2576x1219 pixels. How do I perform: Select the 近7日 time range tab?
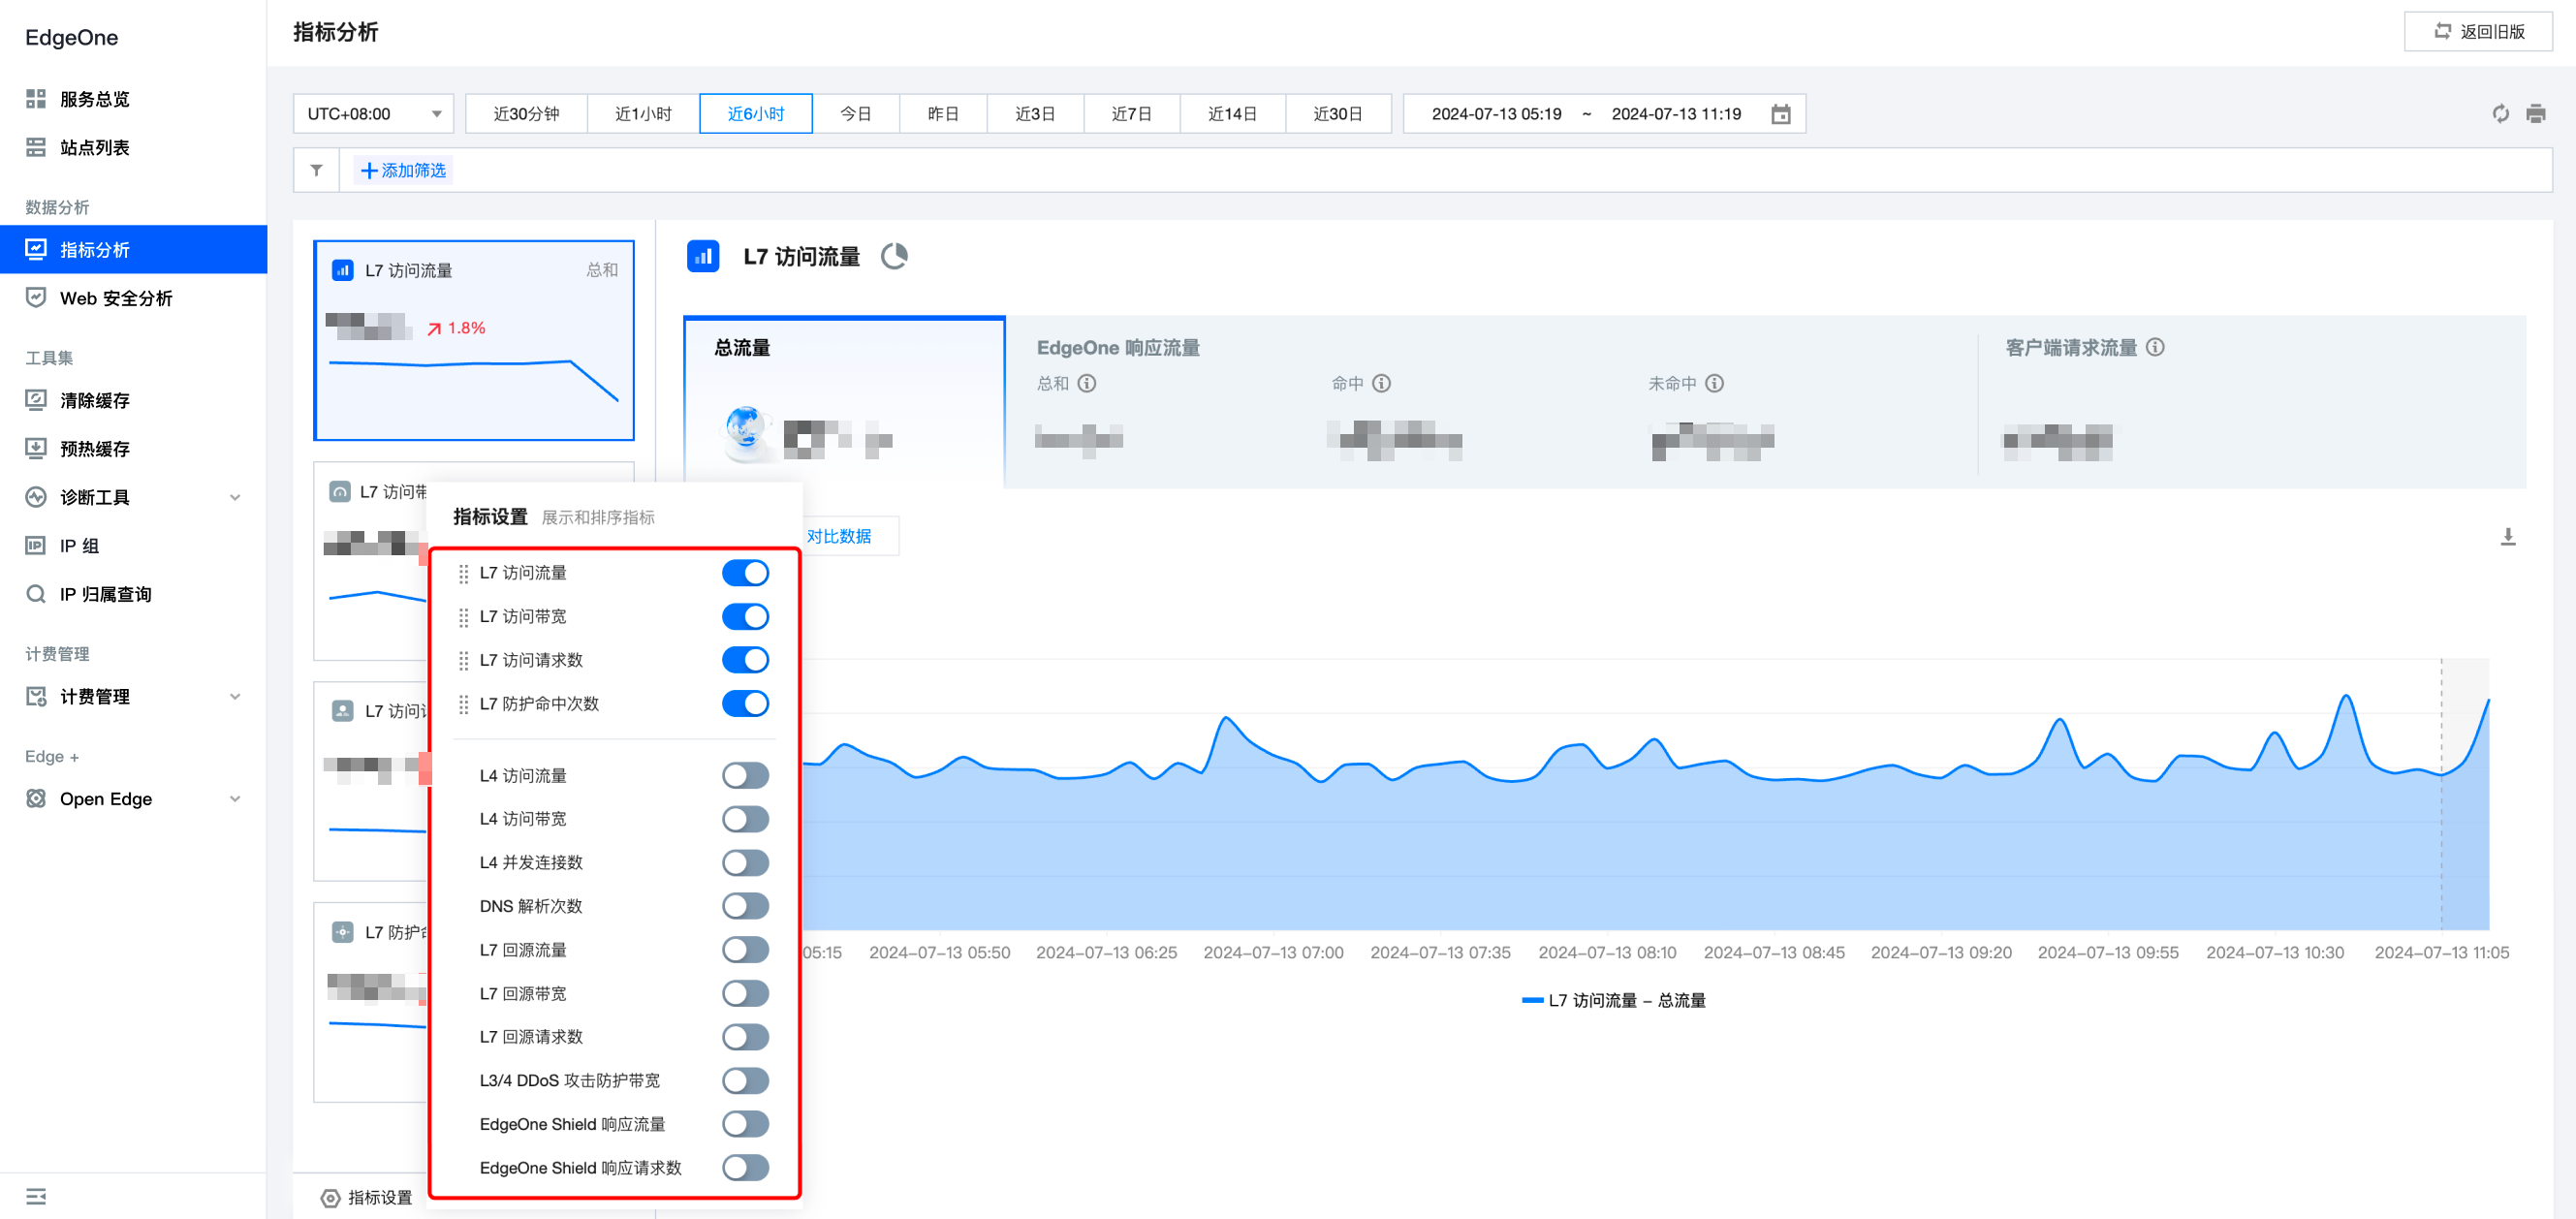[1131, 114]
